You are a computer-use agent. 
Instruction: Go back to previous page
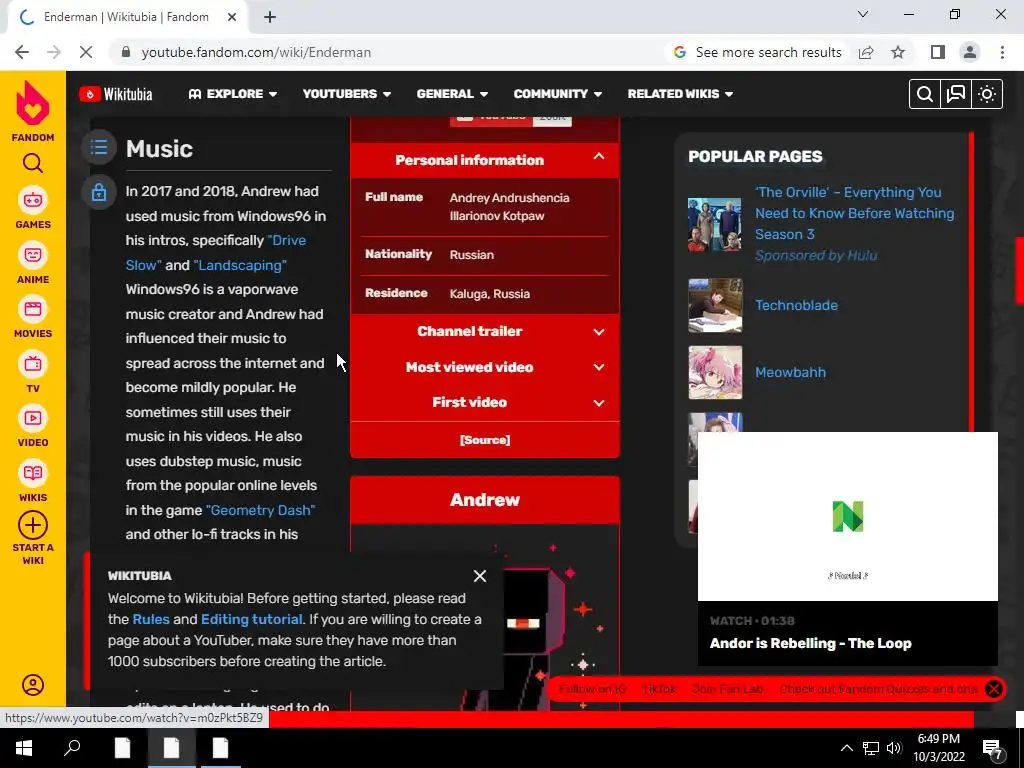pyautogui.click(x=22, y=52)
